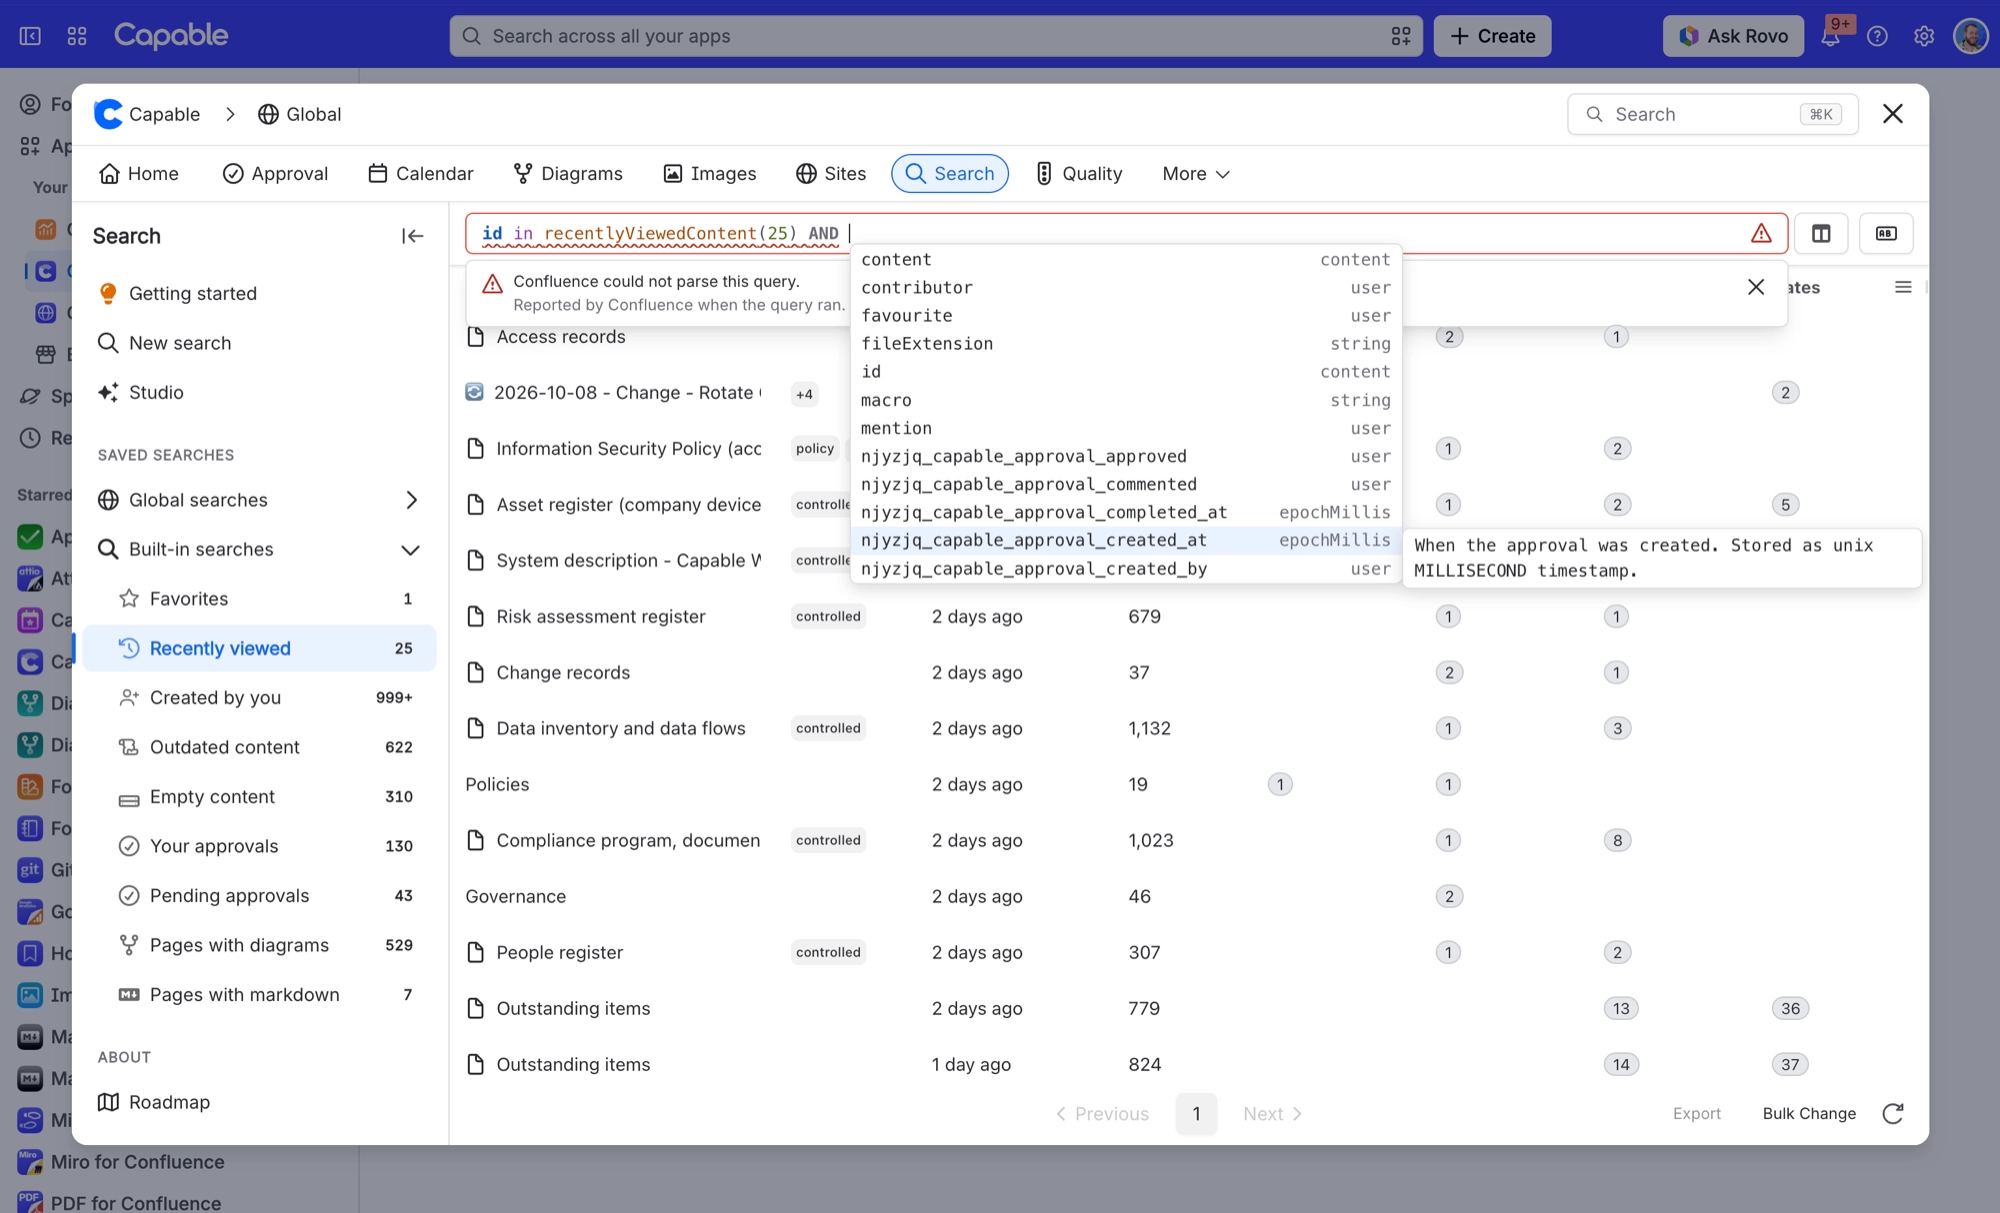Image resolution: width=2000 pixels, height=1213 pixels.
Task: Pick contributor field suggestion
Action: tap(1125, 287)
